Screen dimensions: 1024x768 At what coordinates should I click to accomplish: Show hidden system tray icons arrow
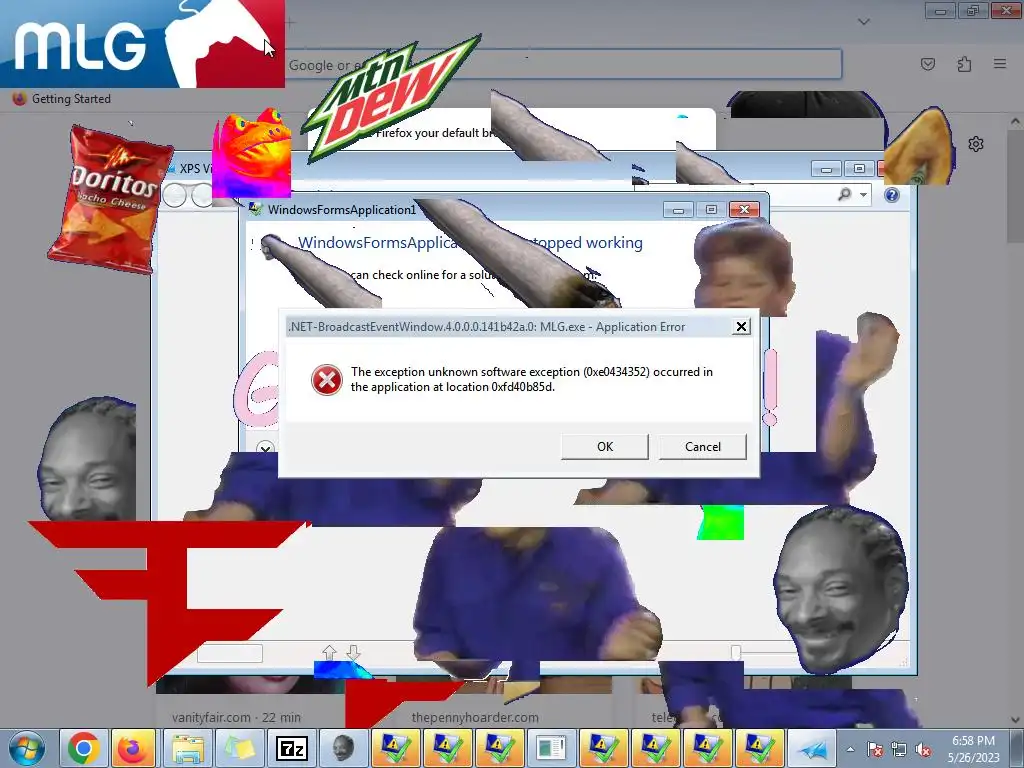(x=850, y=749)
